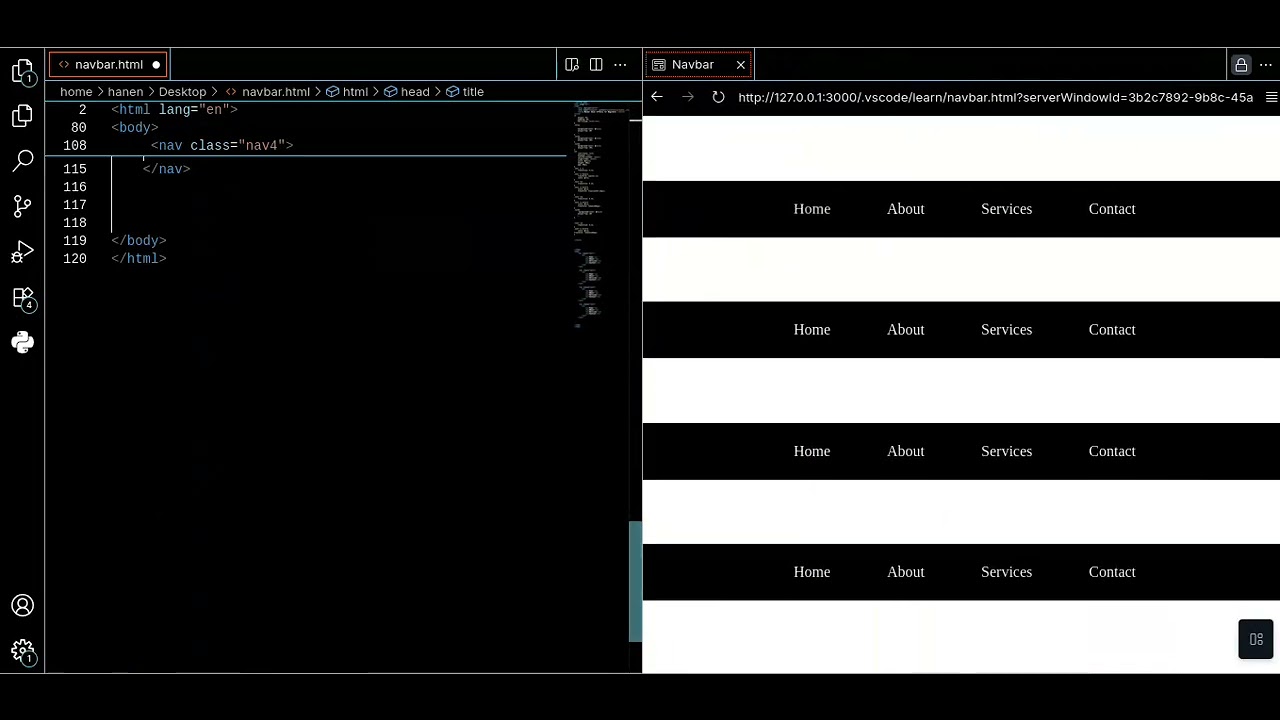Click Contact in the third navbar
Screen dimensions: 1280x720
pyautogui.click(x=1112, y=452)
